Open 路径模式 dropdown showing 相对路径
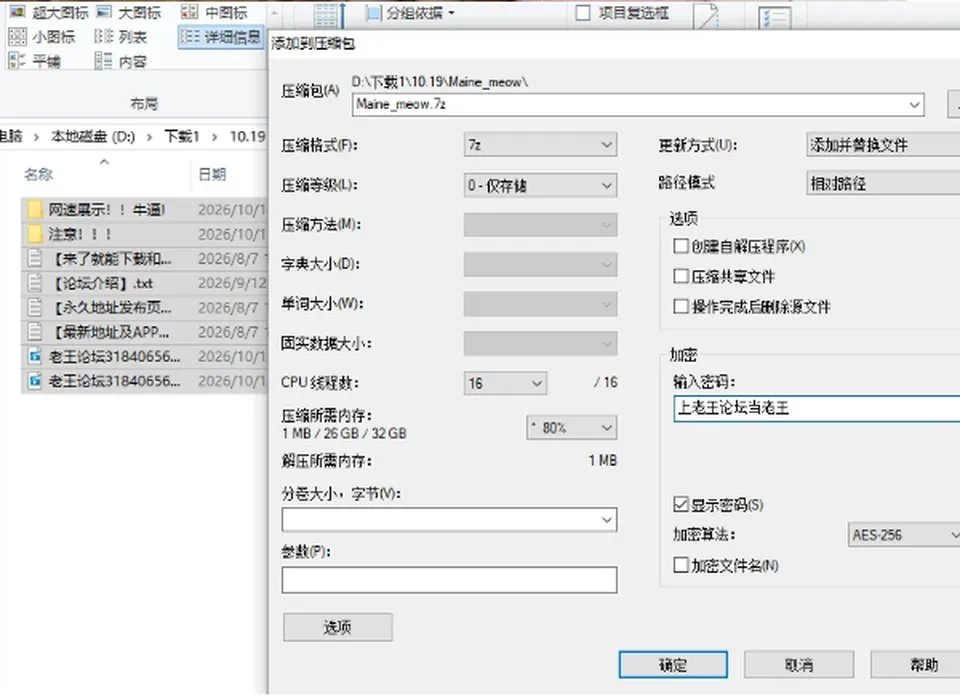The height and width of the screenshot is (696, 960). coord(883,183)
